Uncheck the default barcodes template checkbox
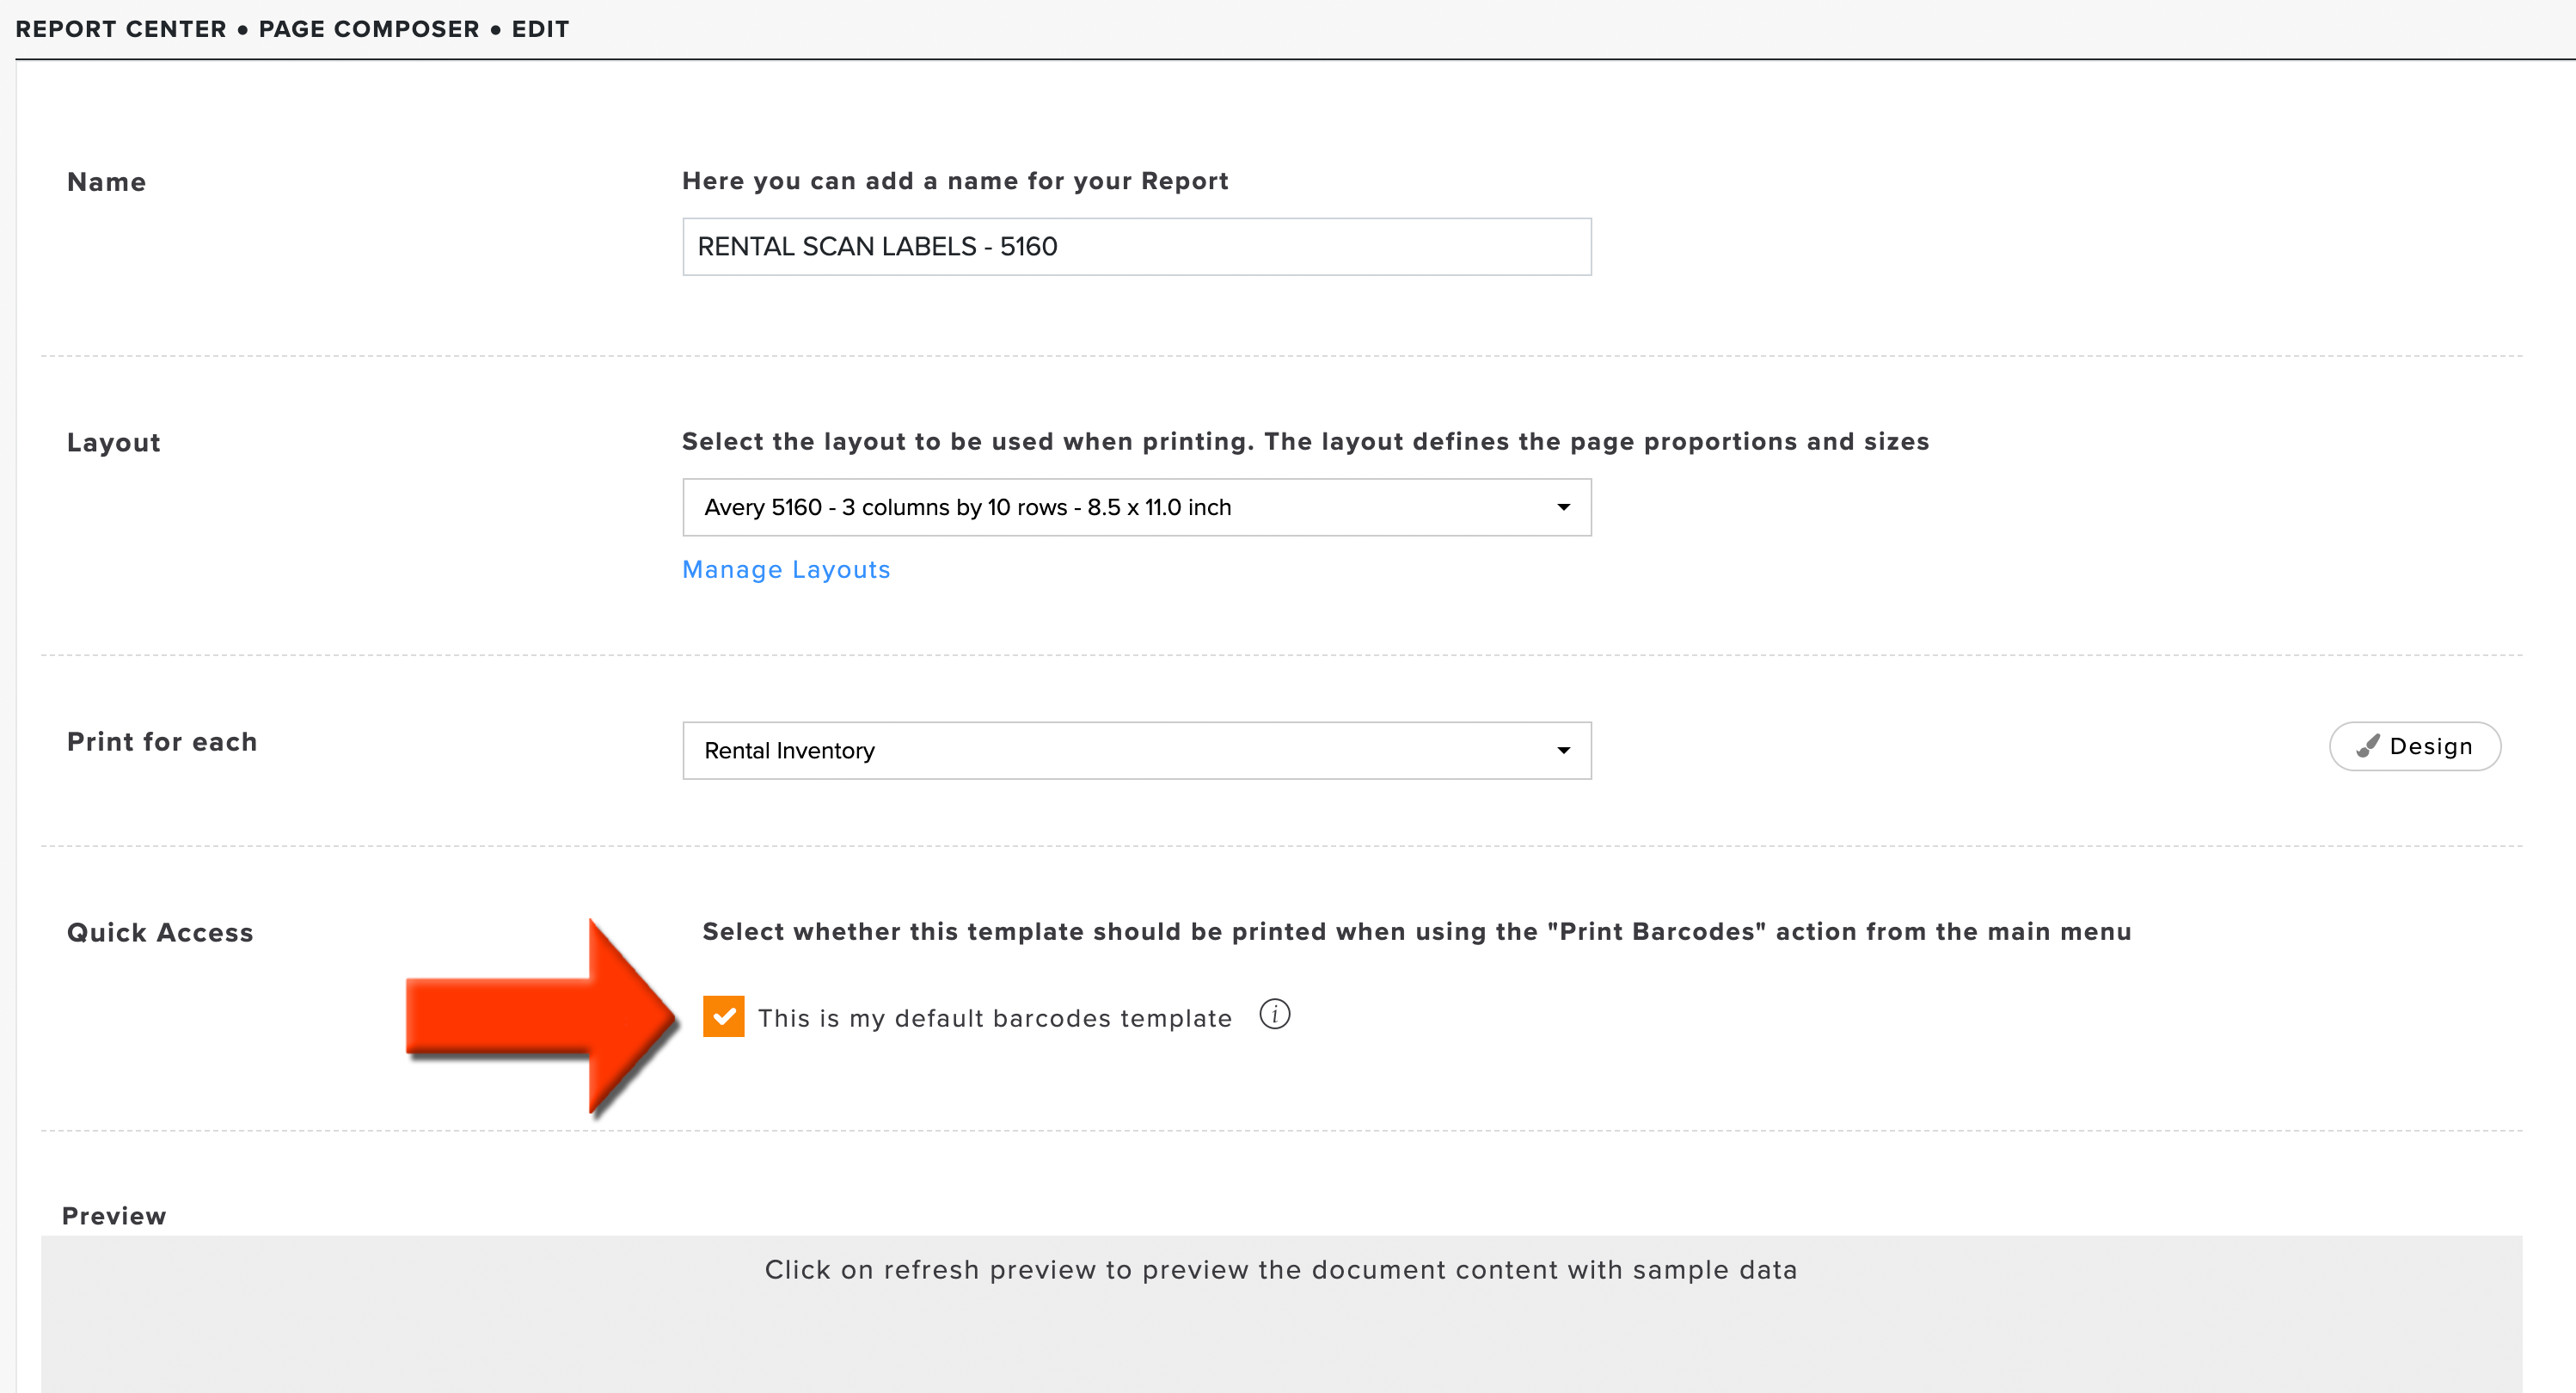Screen dimensions: 2576x1393 coord(723,1016)
